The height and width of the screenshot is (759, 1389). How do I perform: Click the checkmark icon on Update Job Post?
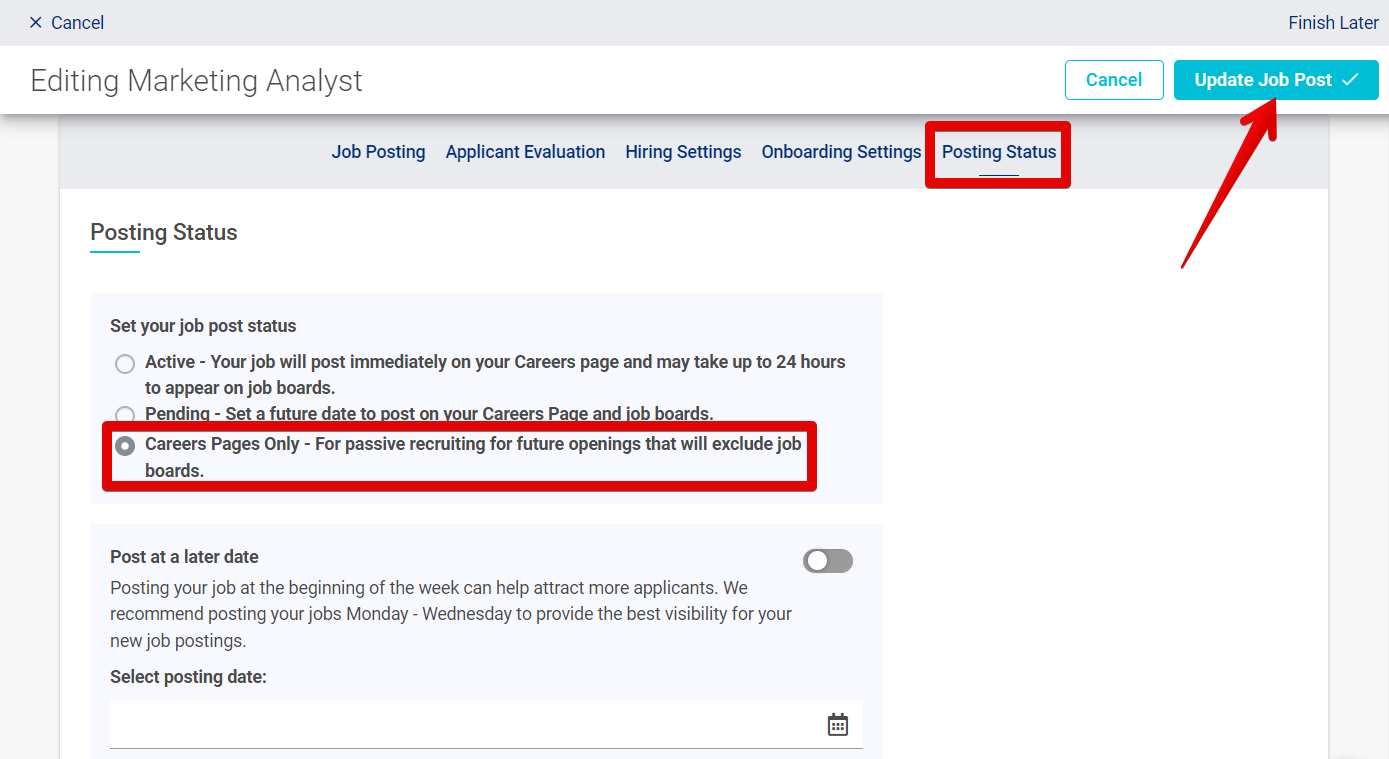click(x=1350, y=80)
